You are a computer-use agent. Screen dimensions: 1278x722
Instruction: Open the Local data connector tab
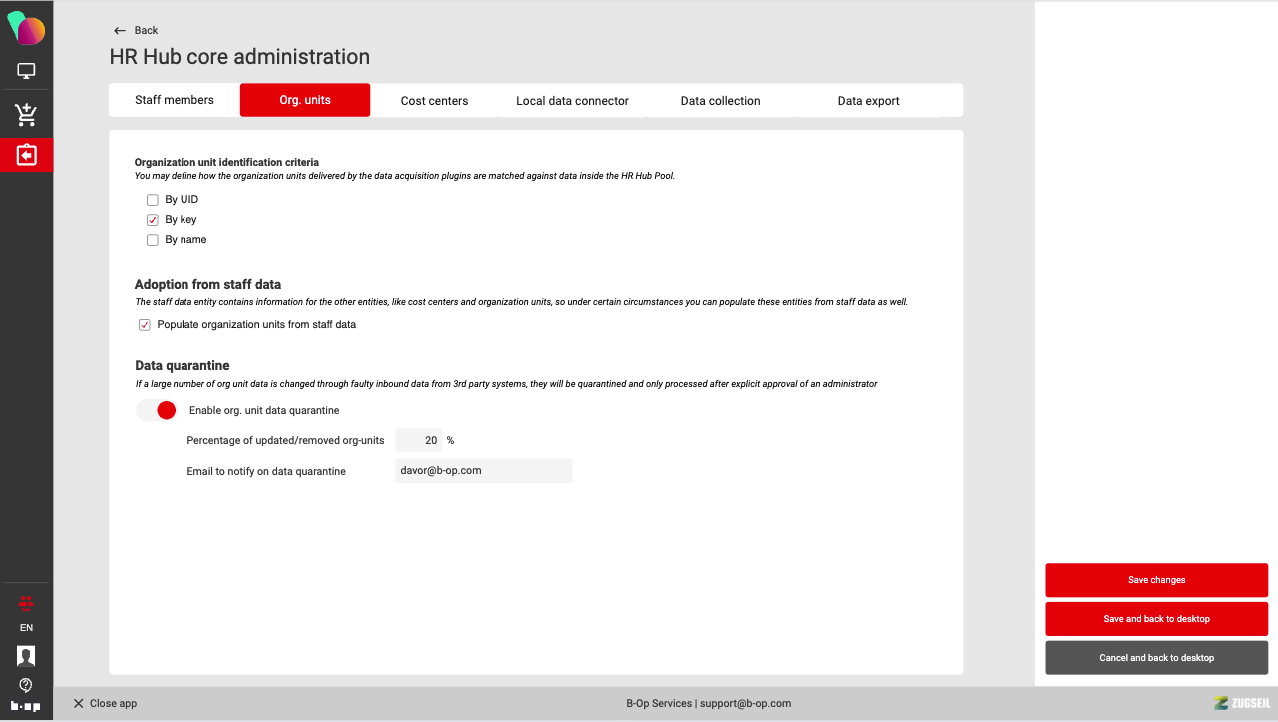572,101
